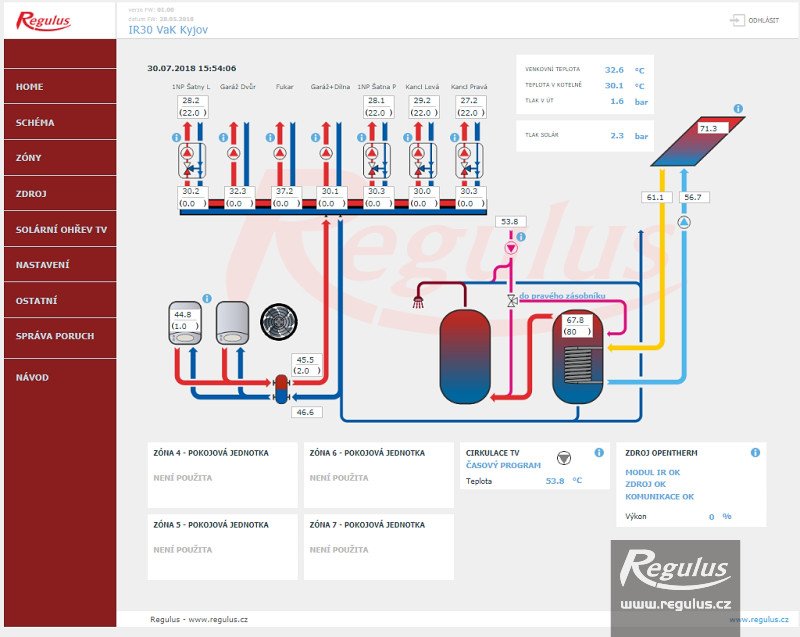The width and height of the screenshot is (800, 637).
Task: Click the right tank with coil
Action: click(578, 356)
